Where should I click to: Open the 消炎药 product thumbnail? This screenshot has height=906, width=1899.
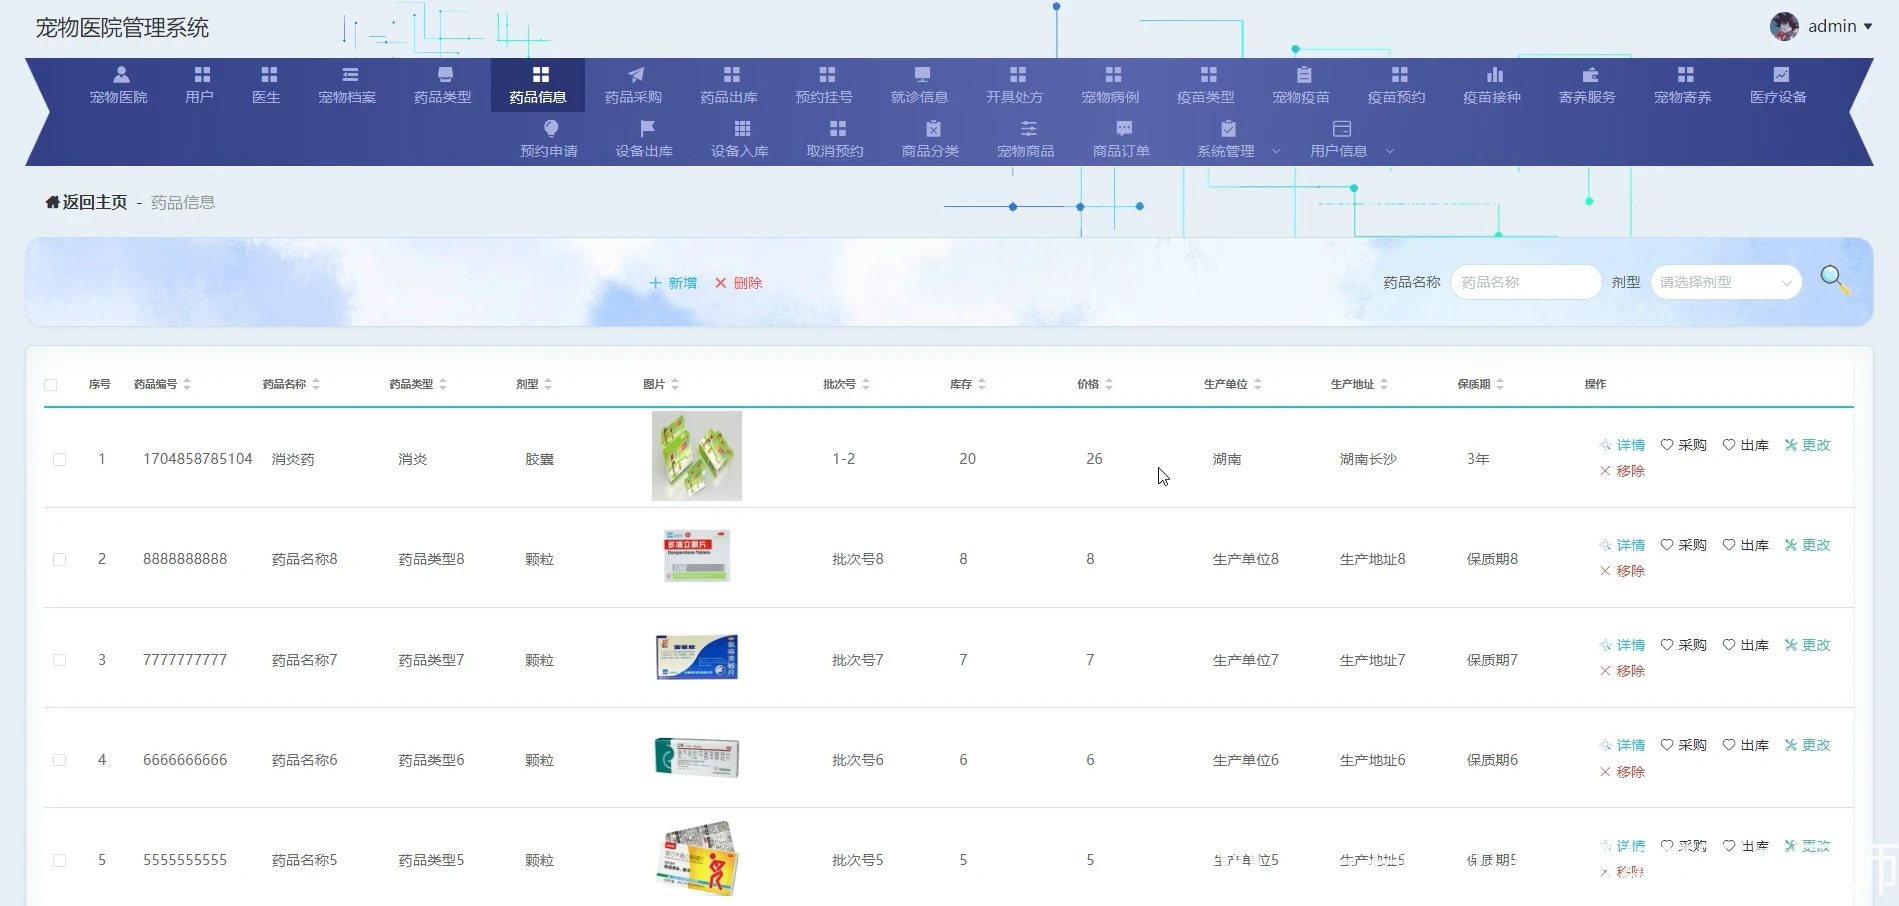click(x=697, y=456)
